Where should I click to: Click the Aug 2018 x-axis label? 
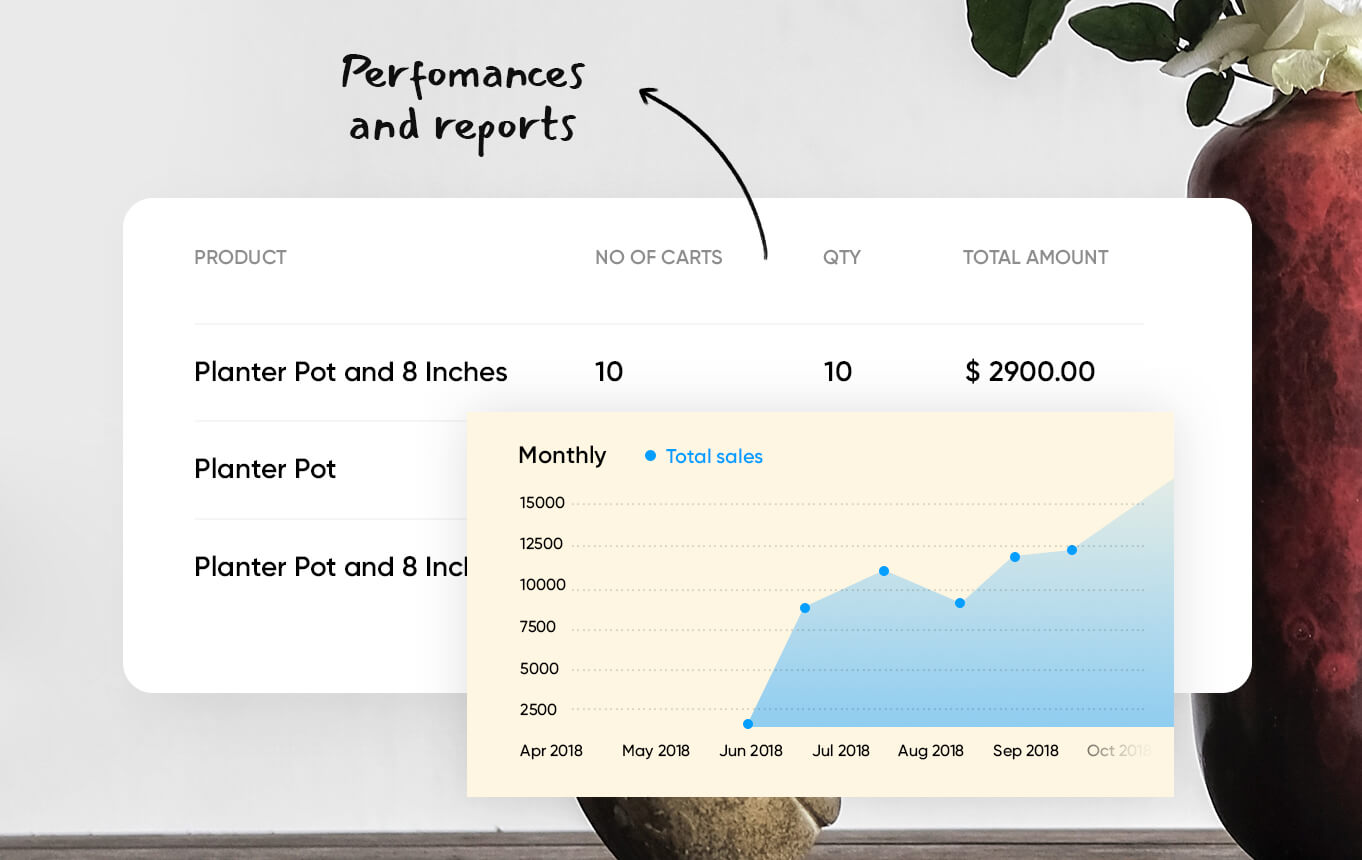pos(931,751)
